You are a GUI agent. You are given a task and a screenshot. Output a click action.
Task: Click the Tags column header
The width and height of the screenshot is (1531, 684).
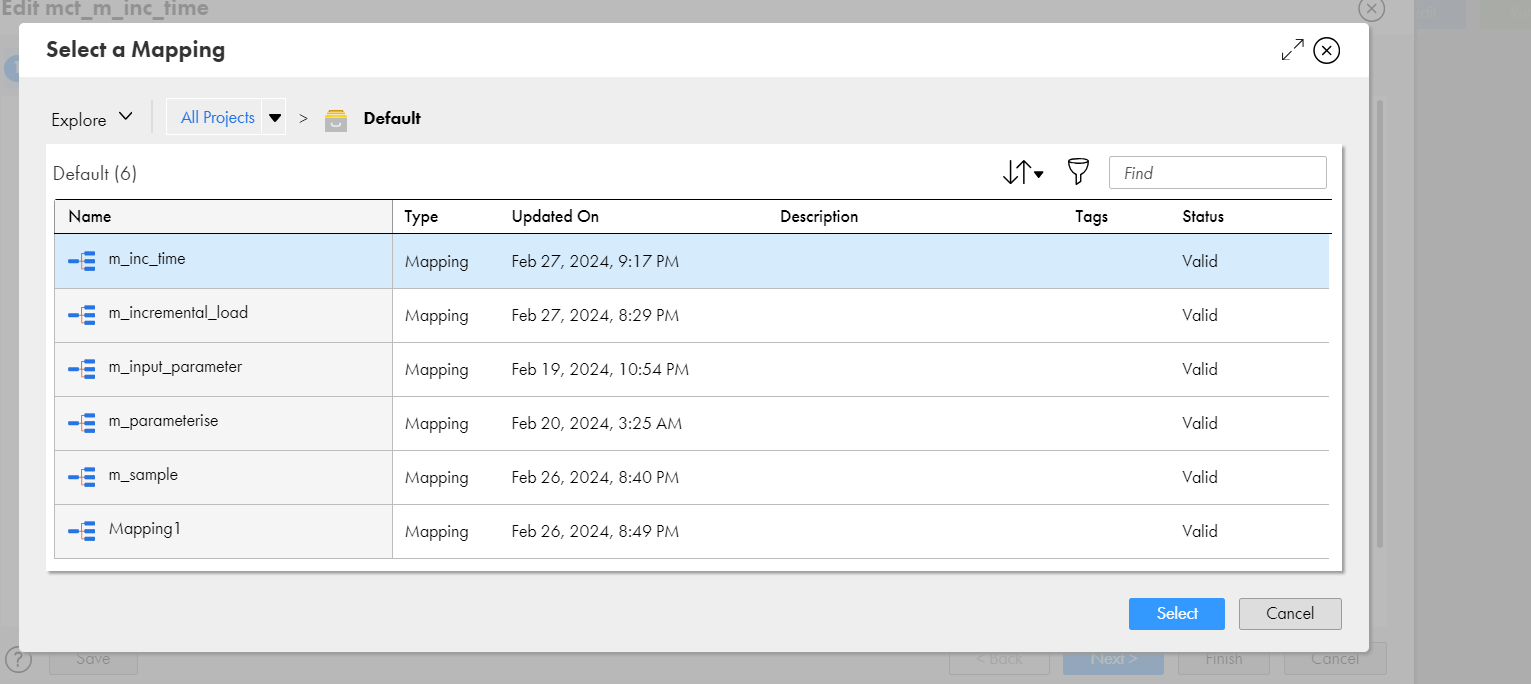[1091, 216]
